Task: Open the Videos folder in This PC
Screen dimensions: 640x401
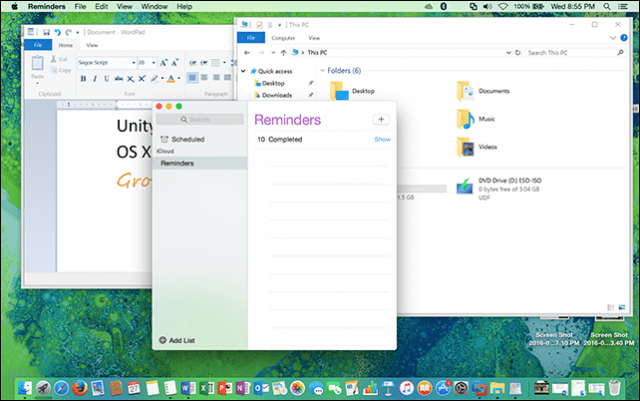Action: pyautogui.click(x=477, y=147)
